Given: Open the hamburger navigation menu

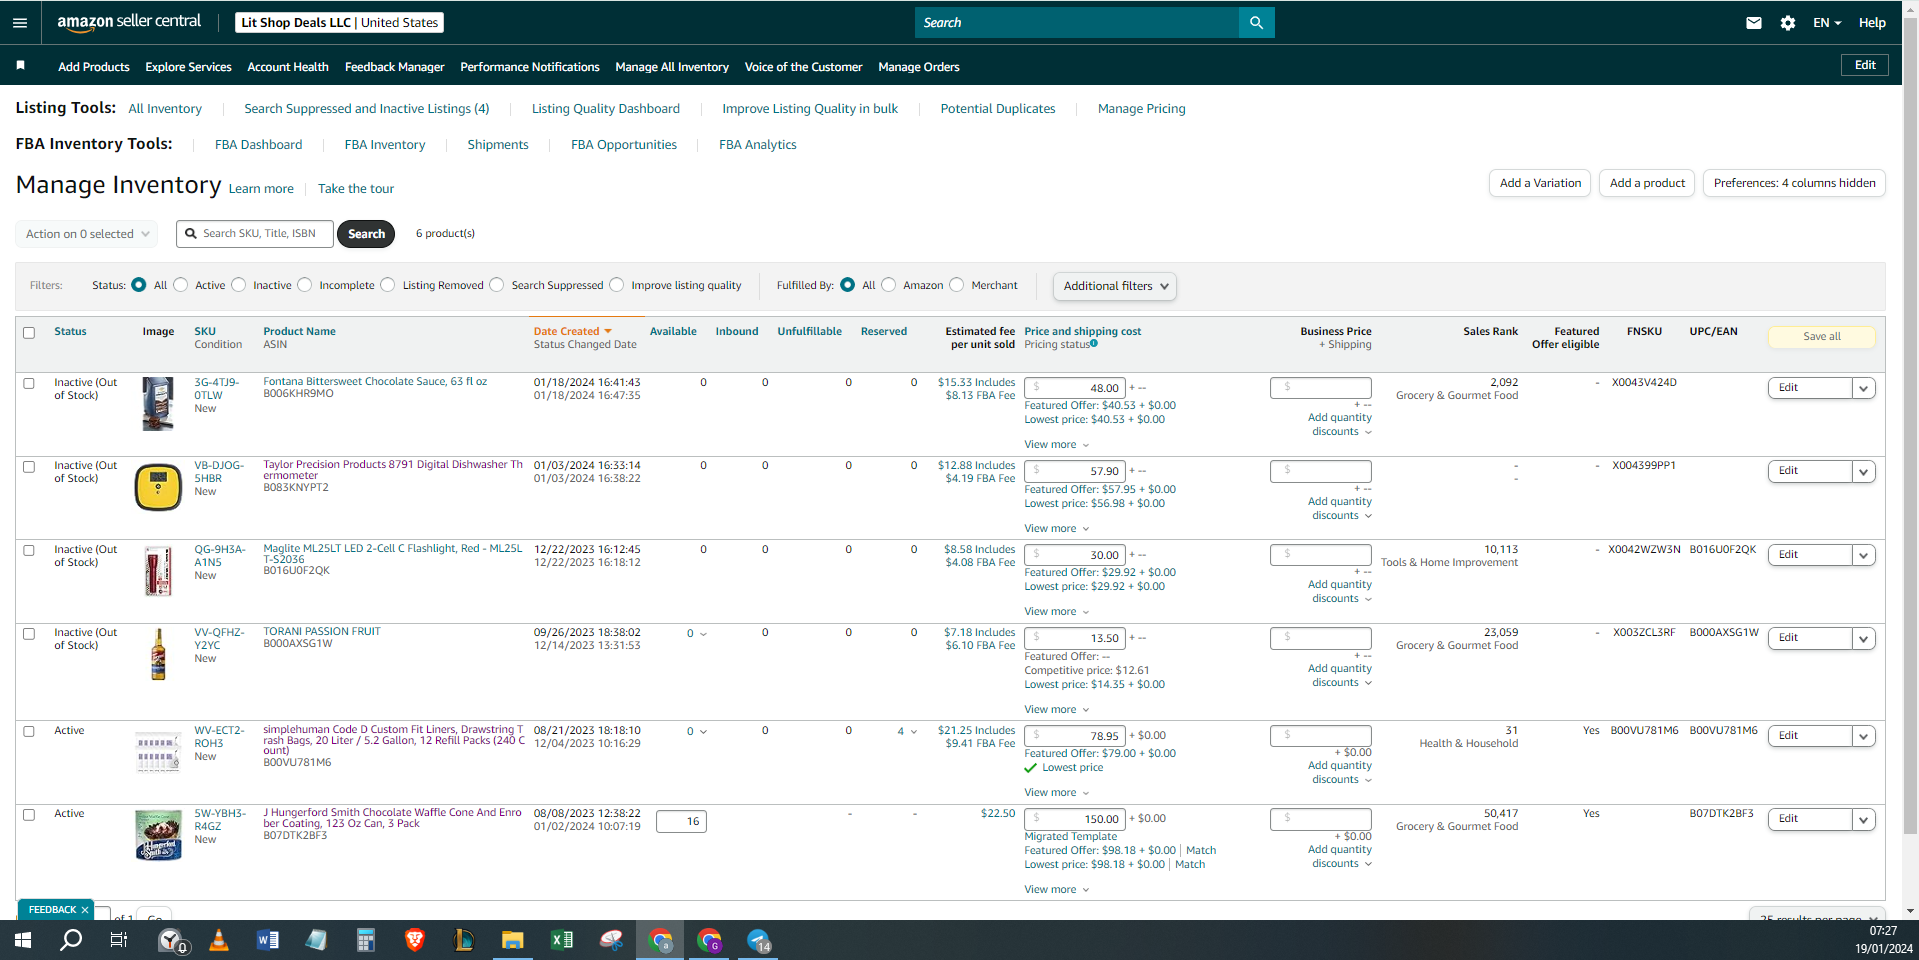Looking at the screenshot, I should click(x=20, y=22).
